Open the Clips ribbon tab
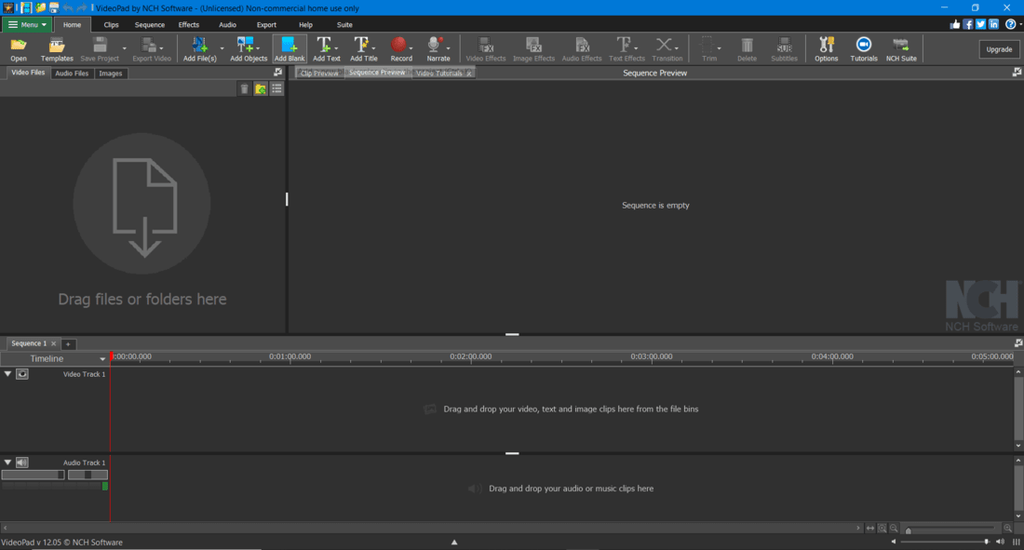This screenshot has width=1024, height=550. click(111, 25)
